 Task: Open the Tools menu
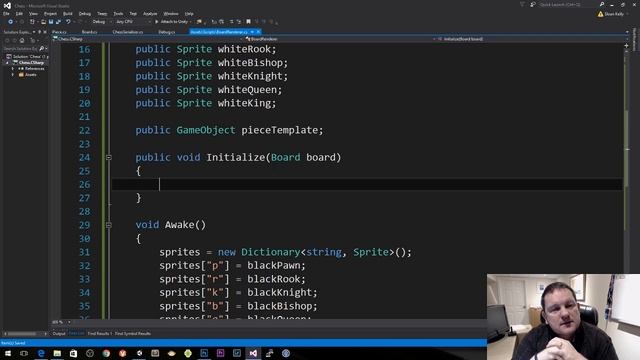[118, 13]
